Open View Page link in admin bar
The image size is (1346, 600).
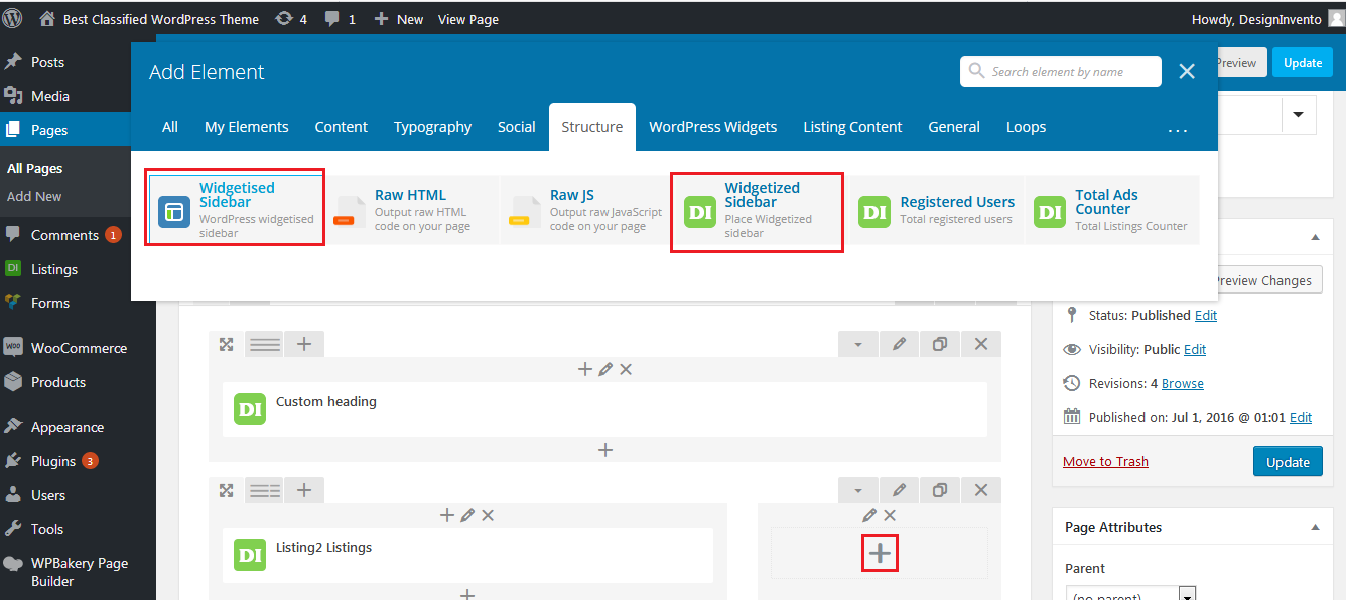(468, 19)
